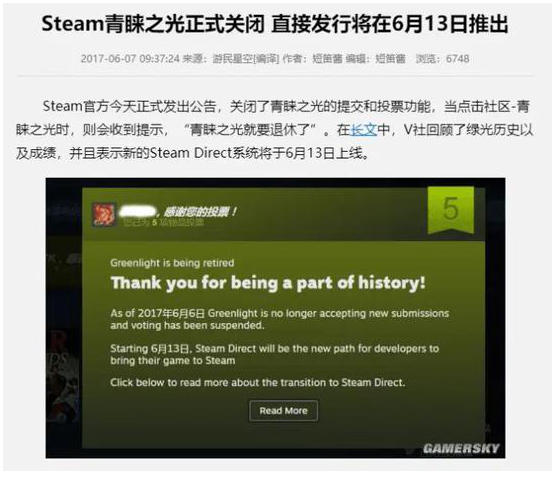Click the GAMERSKY watermark logo
The height and width of the screenshot is (478, 552).
coord(461,448)
